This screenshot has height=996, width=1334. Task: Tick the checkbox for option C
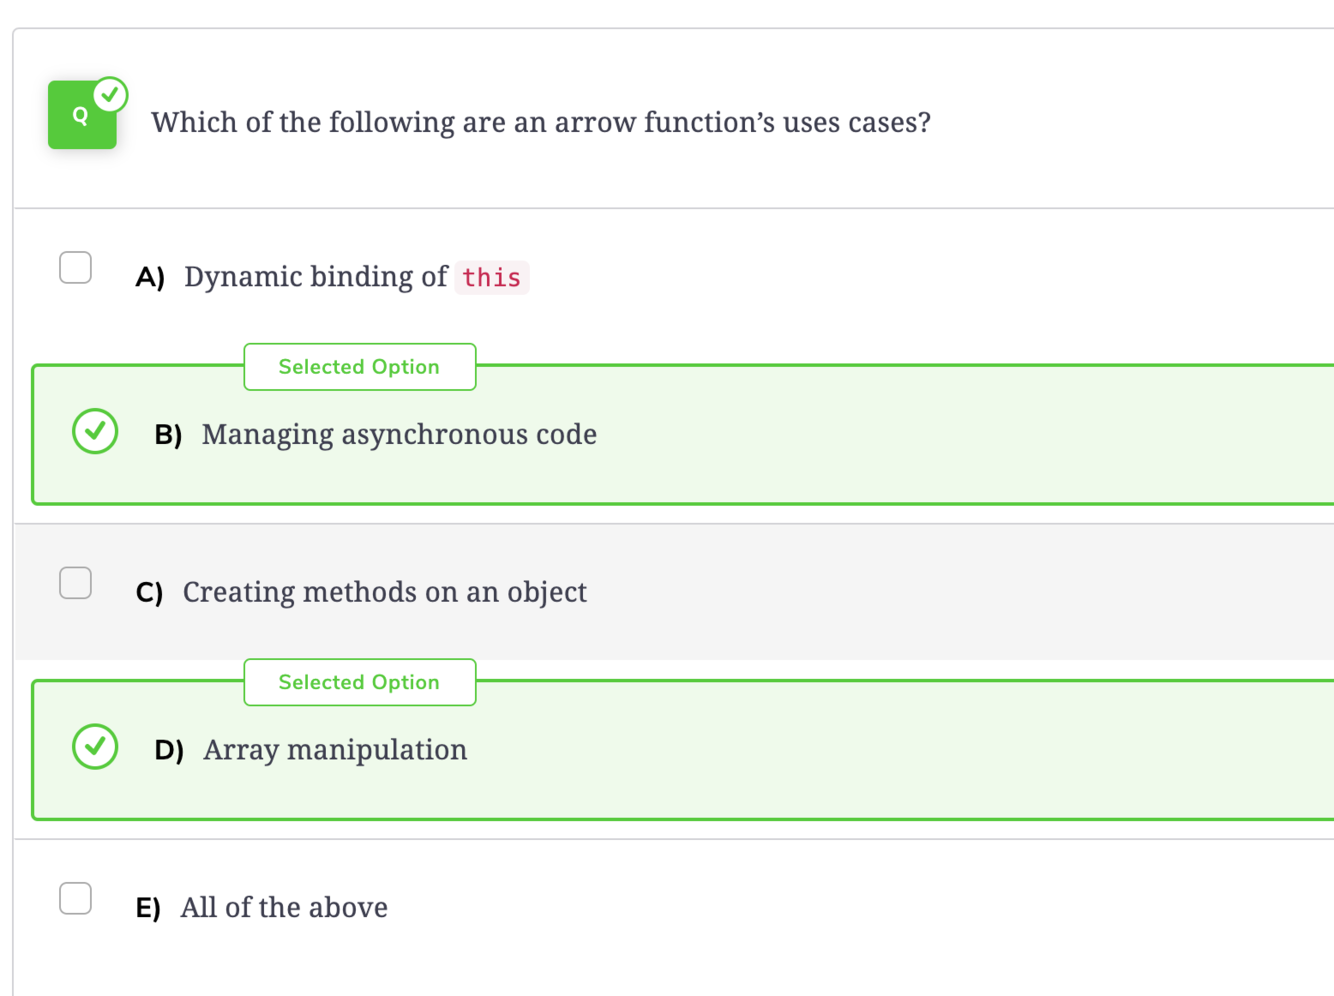(75, 583)
